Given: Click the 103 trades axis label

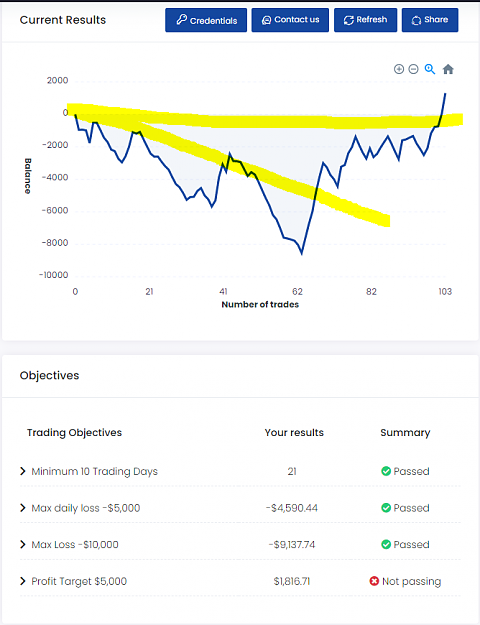Looking at the screenshot, I should tap(445, 292).
